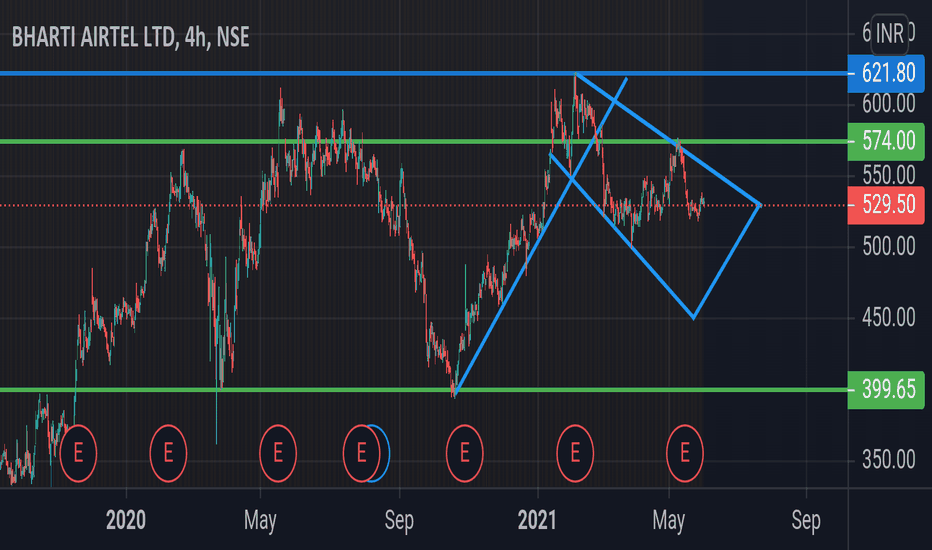Click the Sep label left of 2021
The width and height of the screenshot is (932, 550).
399,521
